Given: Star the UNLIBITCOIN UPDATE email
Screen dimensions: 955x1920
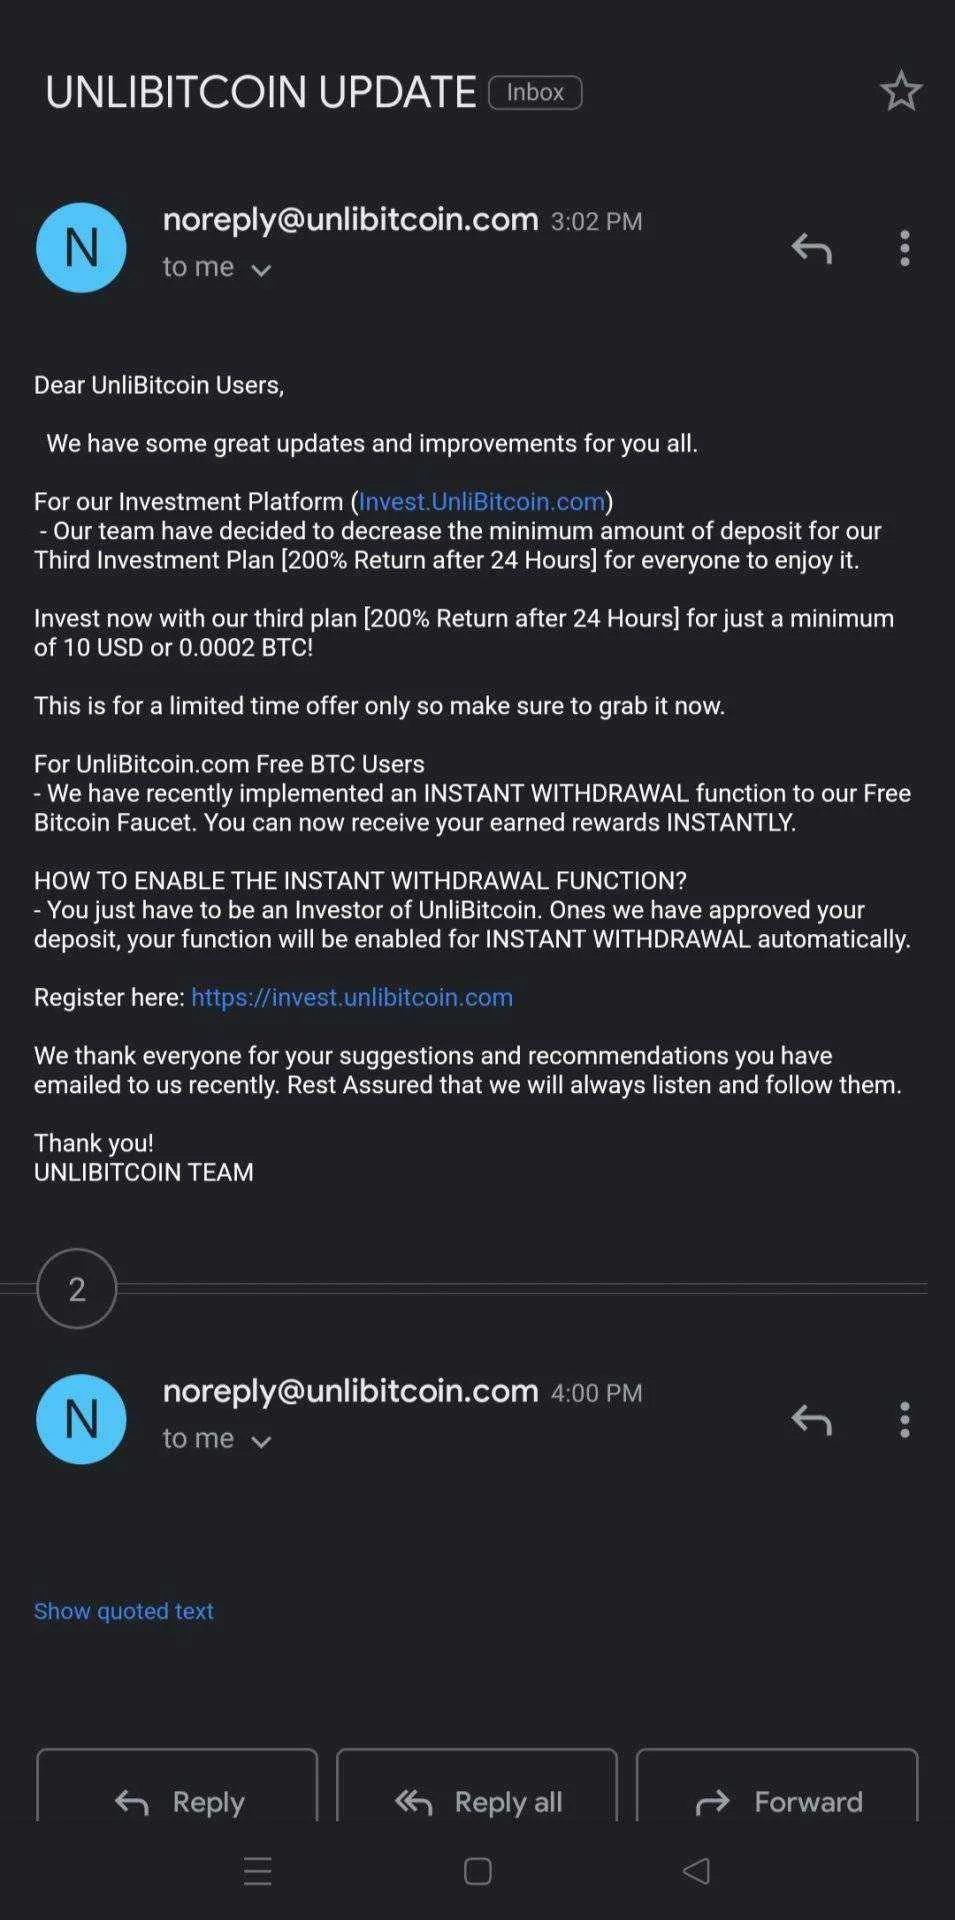Looking at the screenshot, I should [900, 91].
